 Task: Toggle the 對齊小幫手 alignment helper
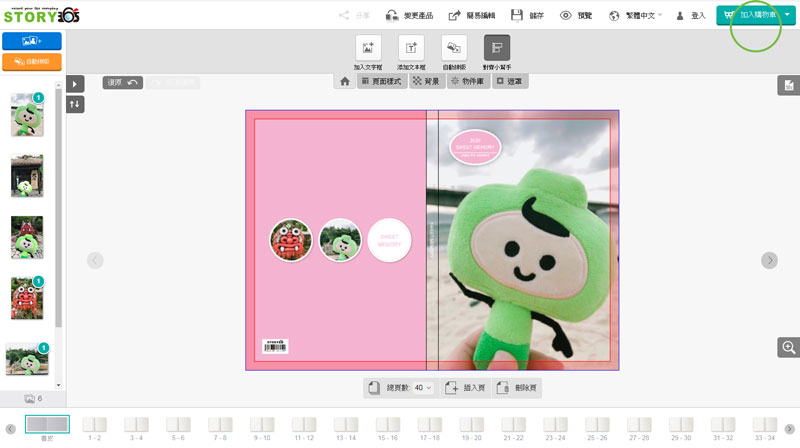497,51
